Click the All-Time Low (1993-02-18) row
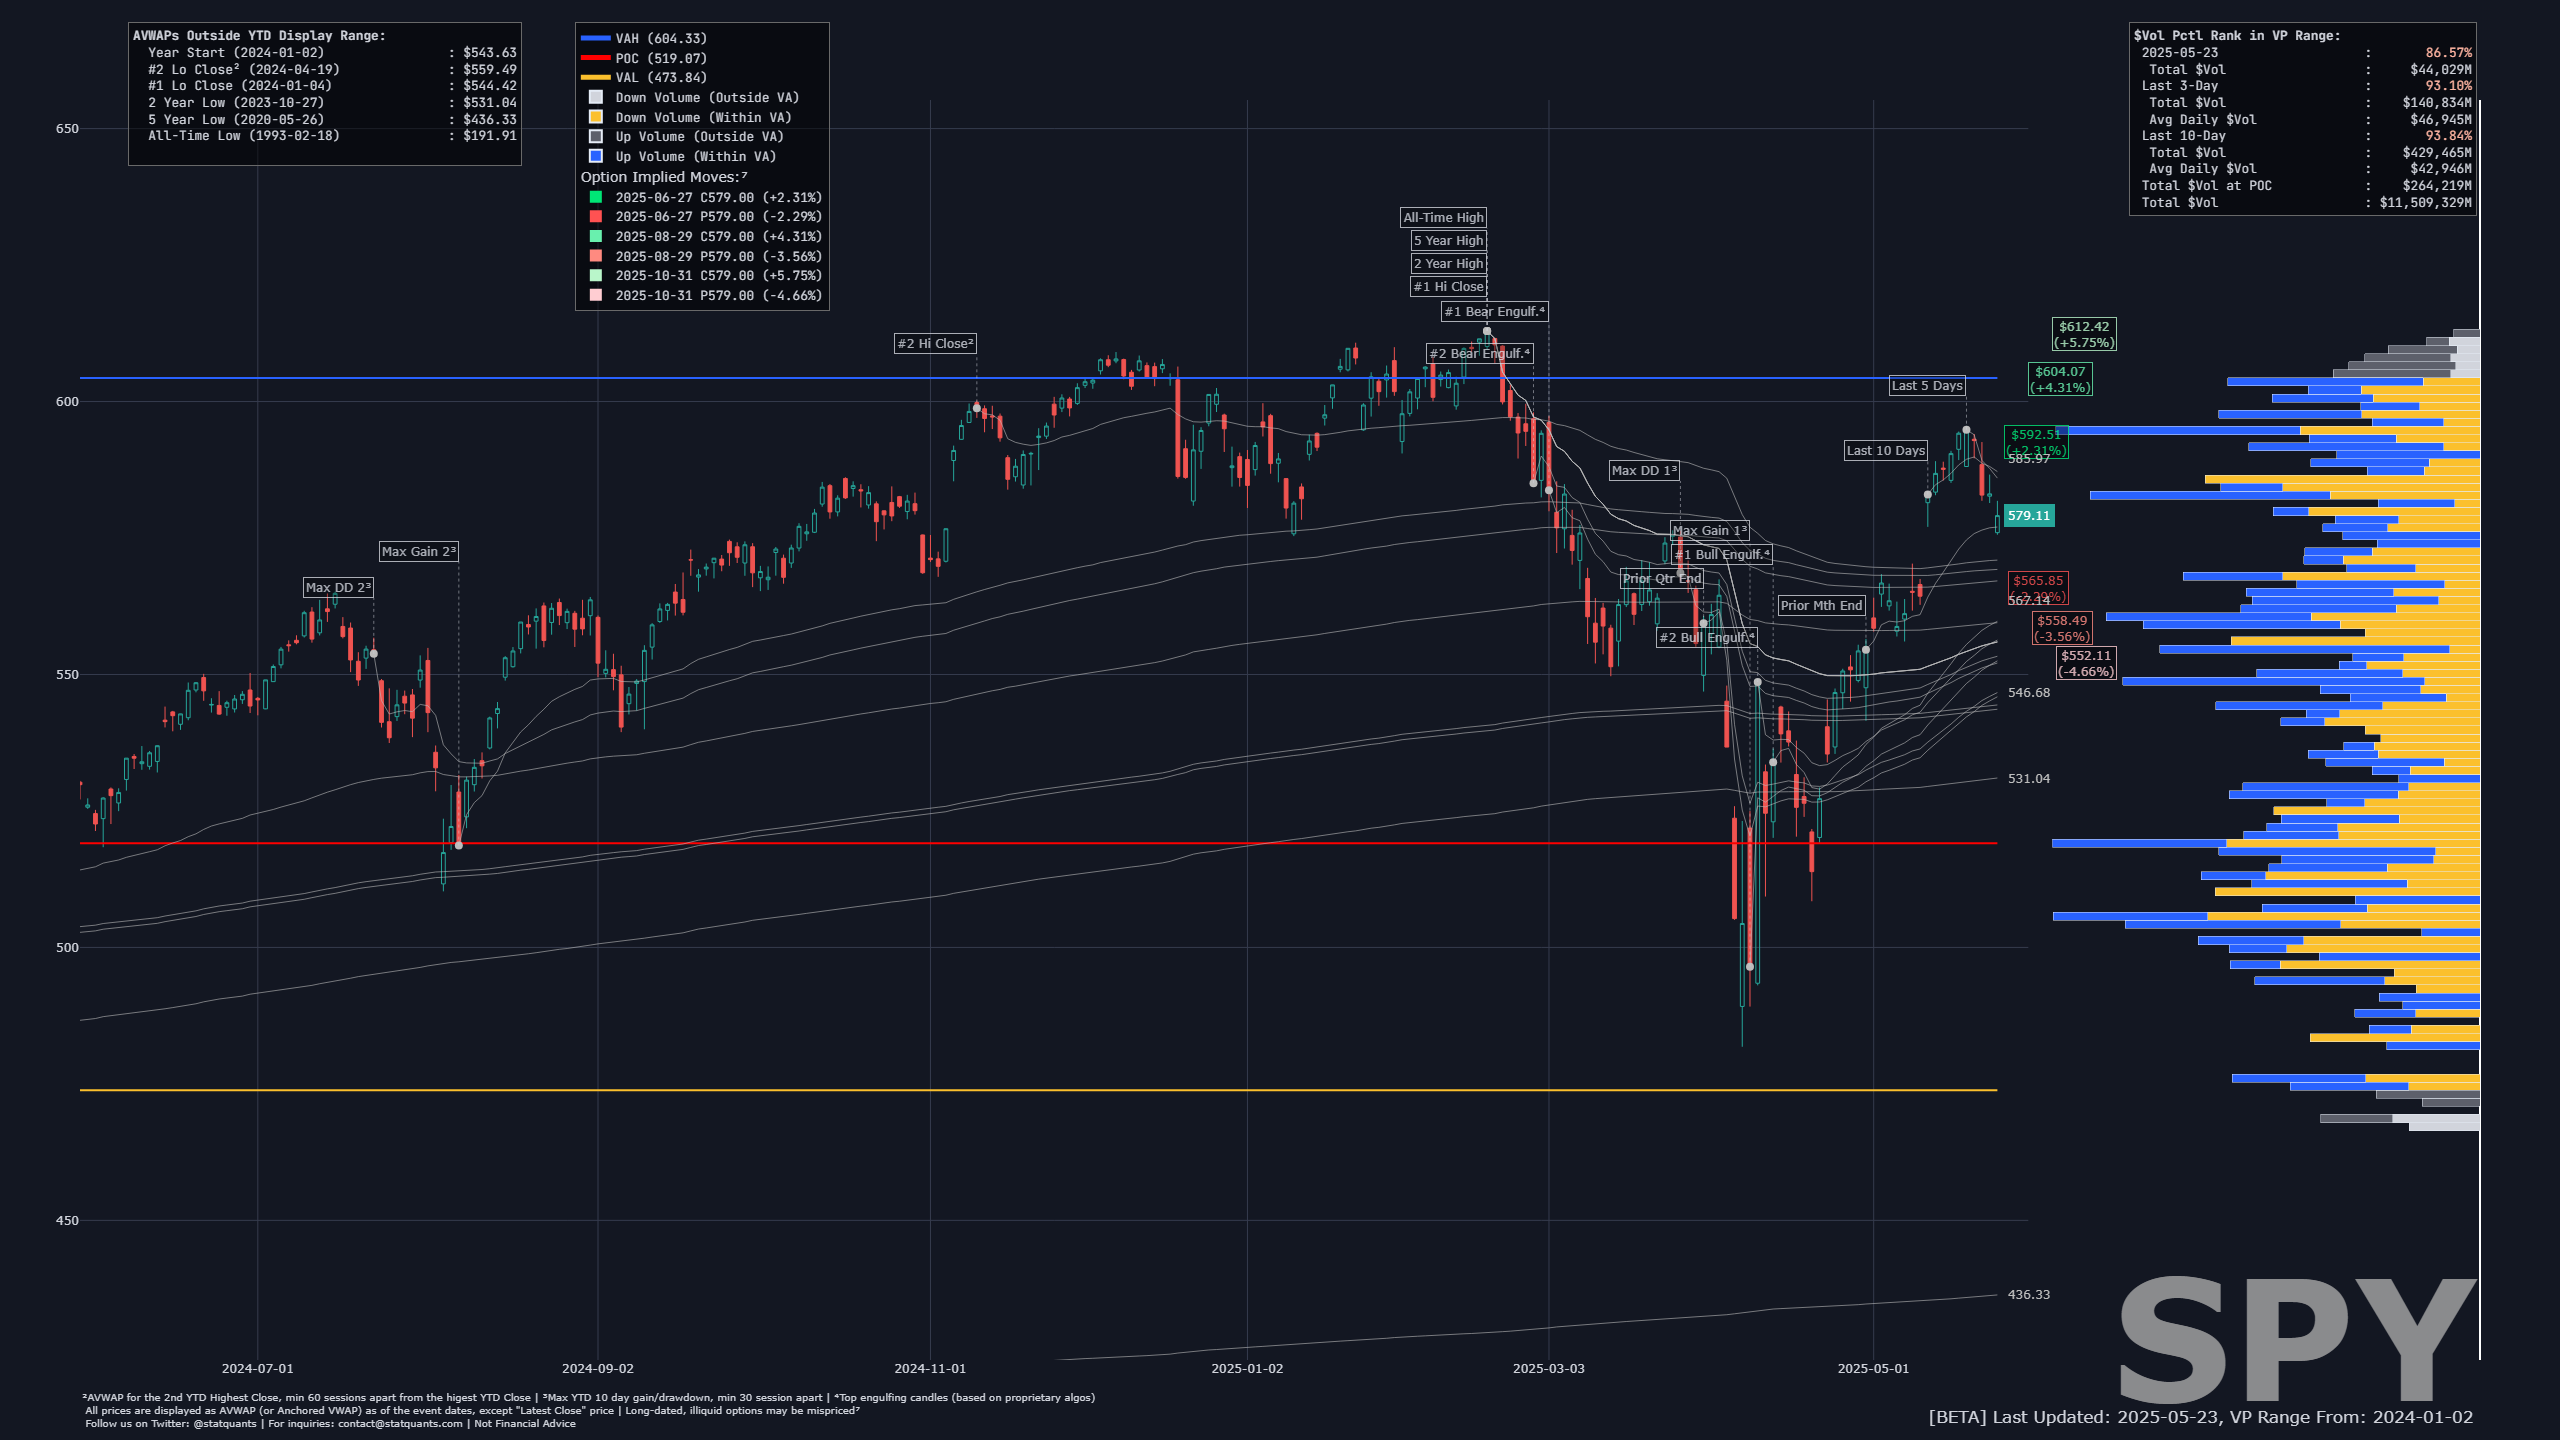Screen dimensions: 2560x1440 [332, 136]
